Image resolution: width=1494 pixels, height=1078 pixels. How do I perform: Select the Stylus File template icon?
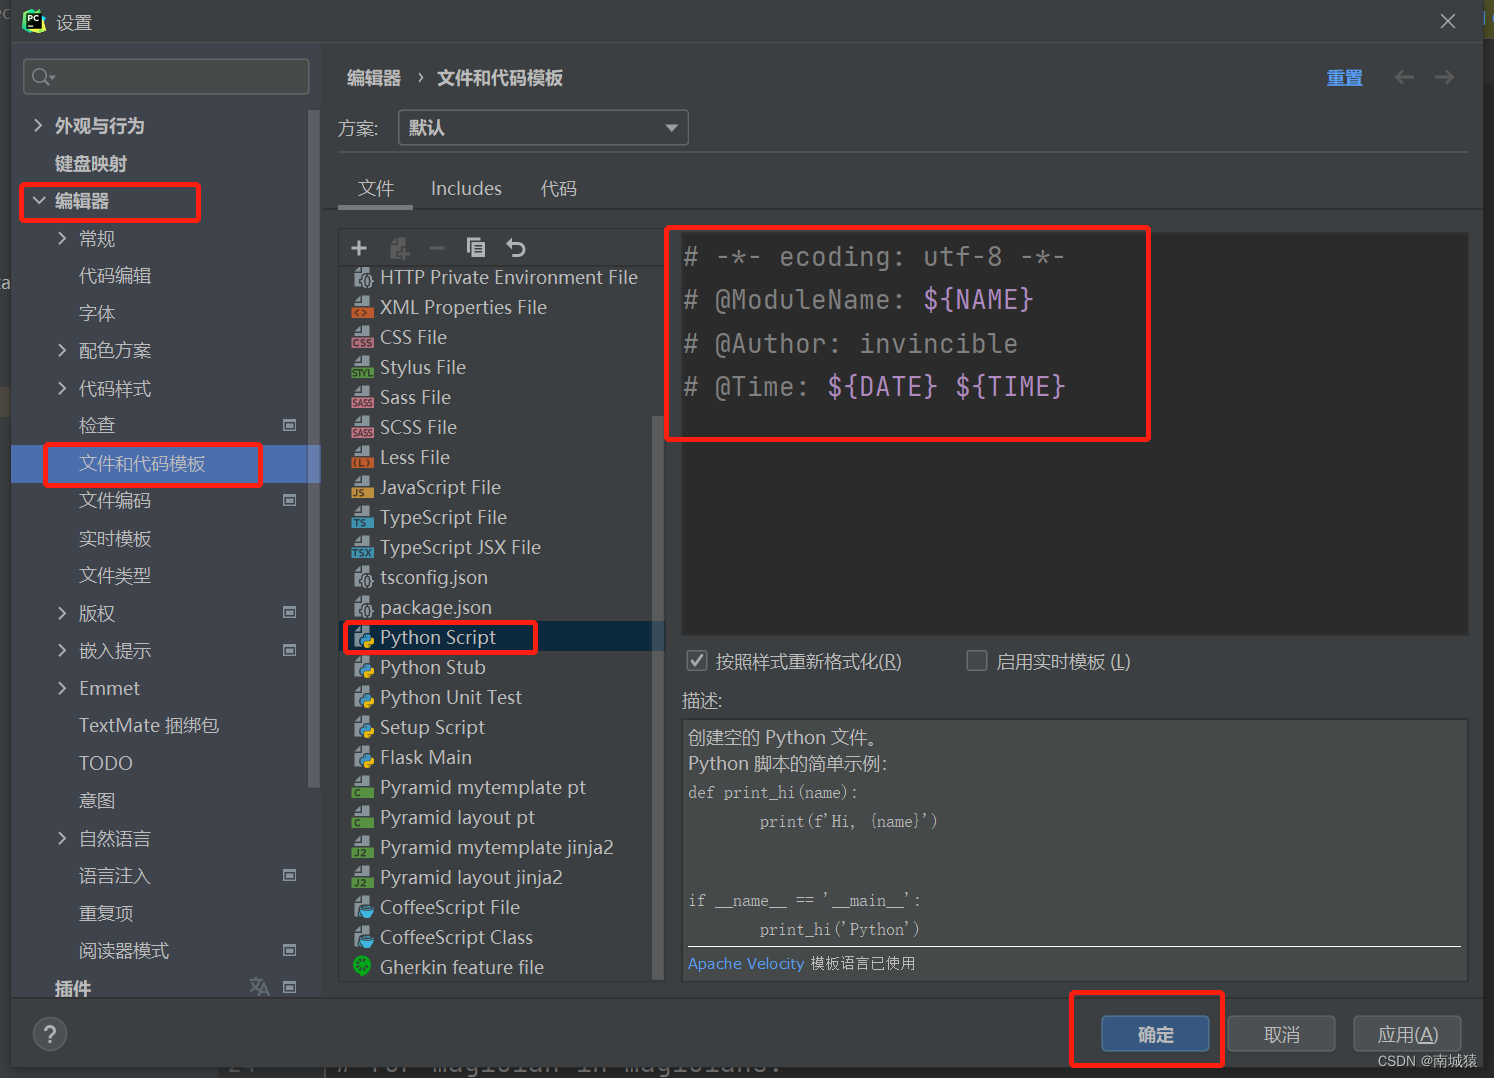363,368
